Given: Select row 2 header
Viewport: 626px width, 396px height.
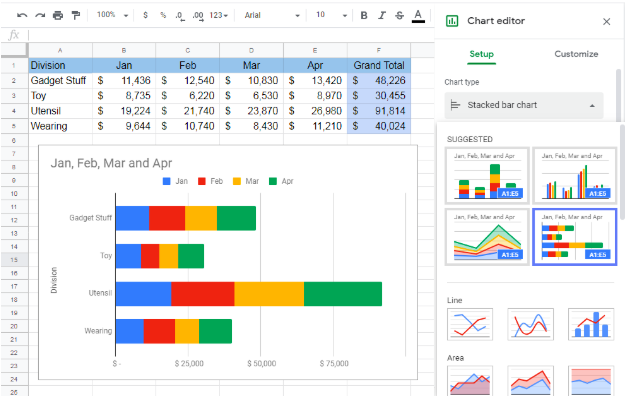Looking at the screenshot, I should coord(14,81).
